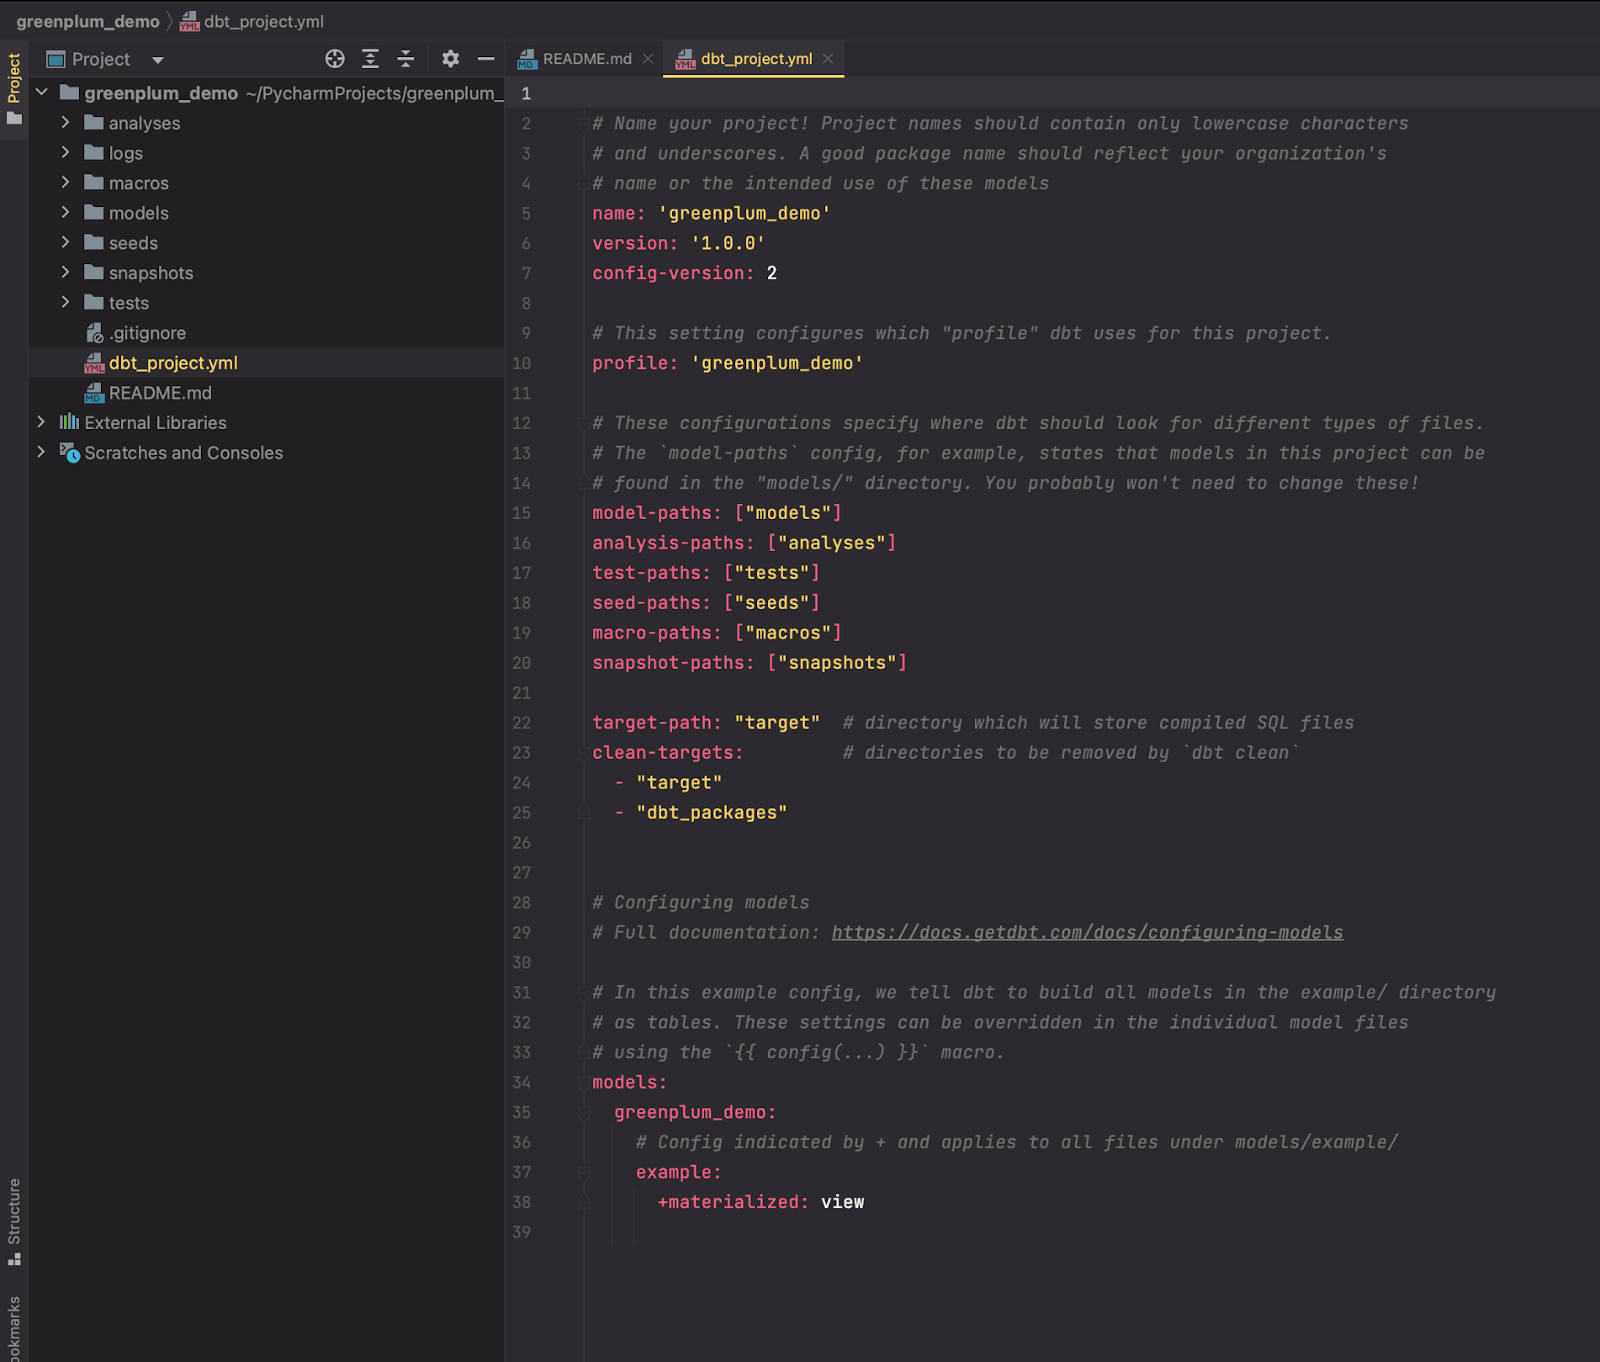Image resolution: width=1600 pixels, height=1362 pixels.
Task: Click the analyses folder icon
Action: 94,122
